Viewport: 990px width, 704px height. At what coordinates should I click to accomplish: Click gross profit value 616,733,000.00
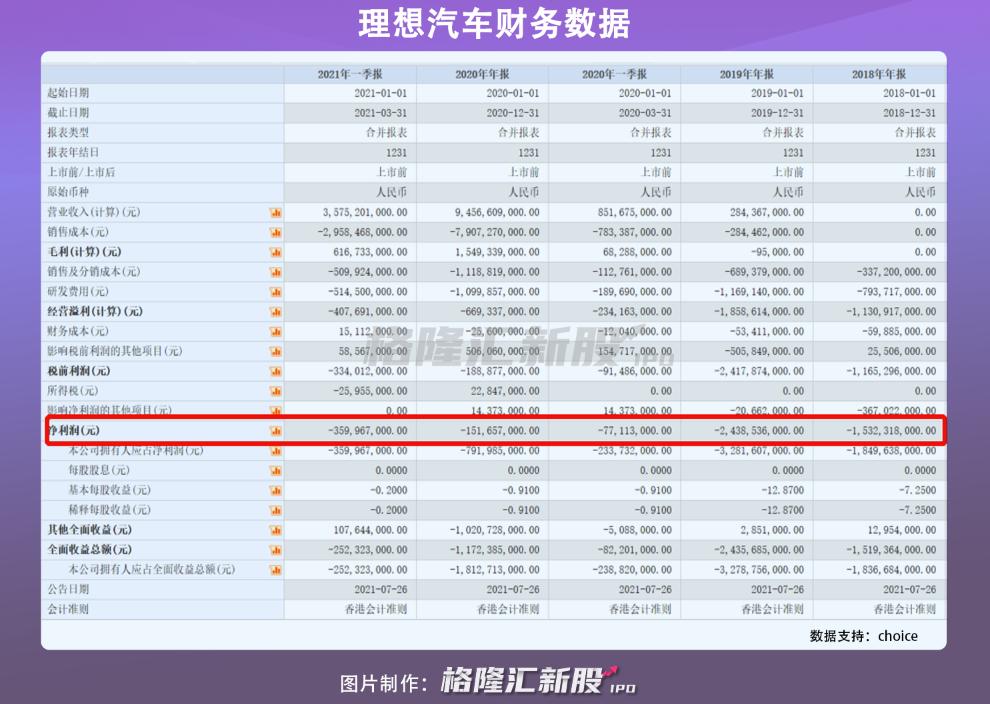click(x=370, y=253)
